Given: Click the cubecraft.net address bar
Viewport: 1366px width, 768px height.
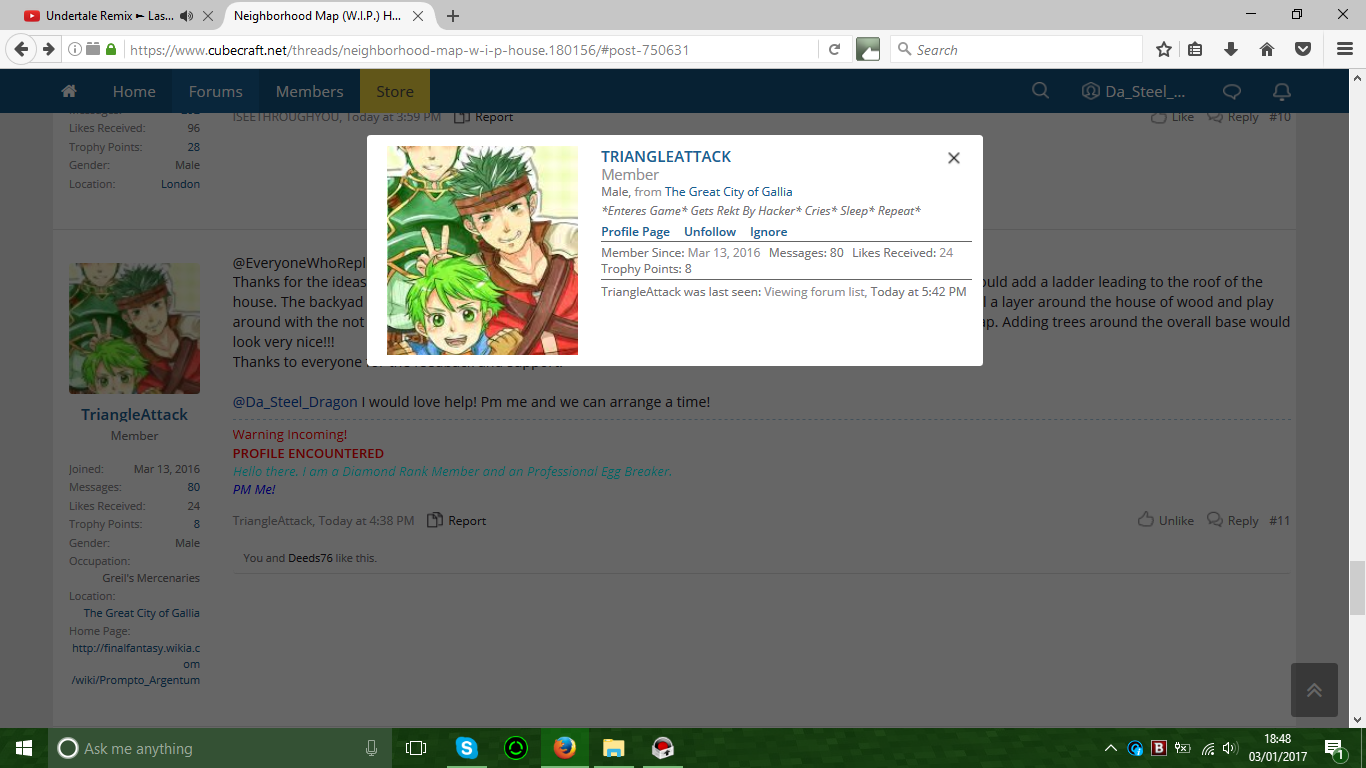Looking at the screenshot, I should [x=470, y=50].
